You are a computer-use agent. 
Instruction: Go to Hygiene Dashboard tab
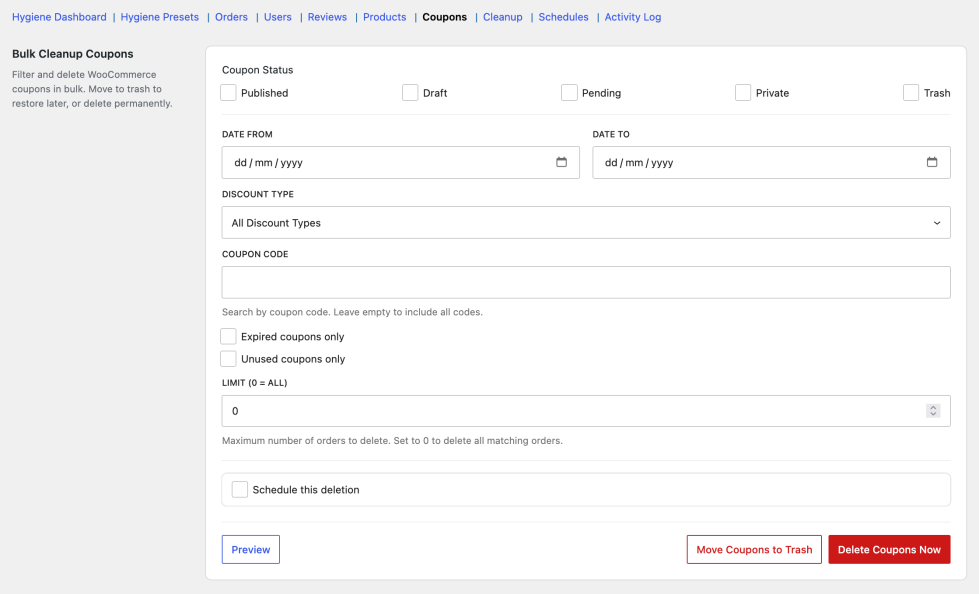(59, 17)
